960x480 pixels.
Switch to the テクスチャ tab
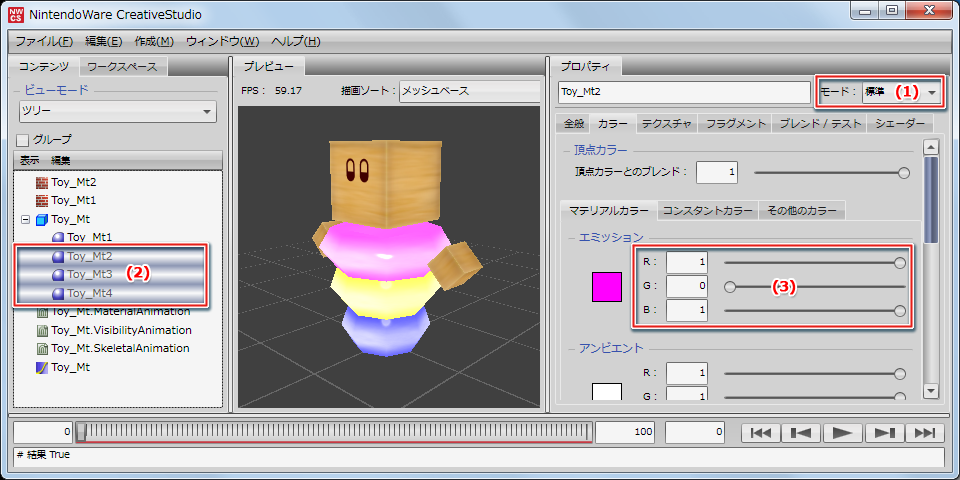[666, 124]
